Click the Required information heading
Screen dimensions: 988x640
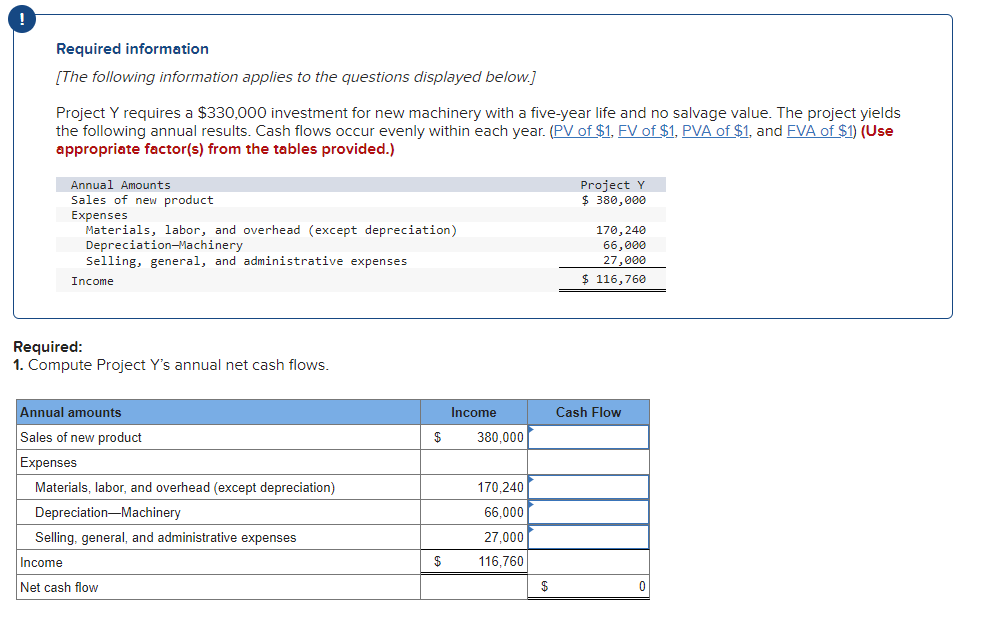click(x=132, y=49)
